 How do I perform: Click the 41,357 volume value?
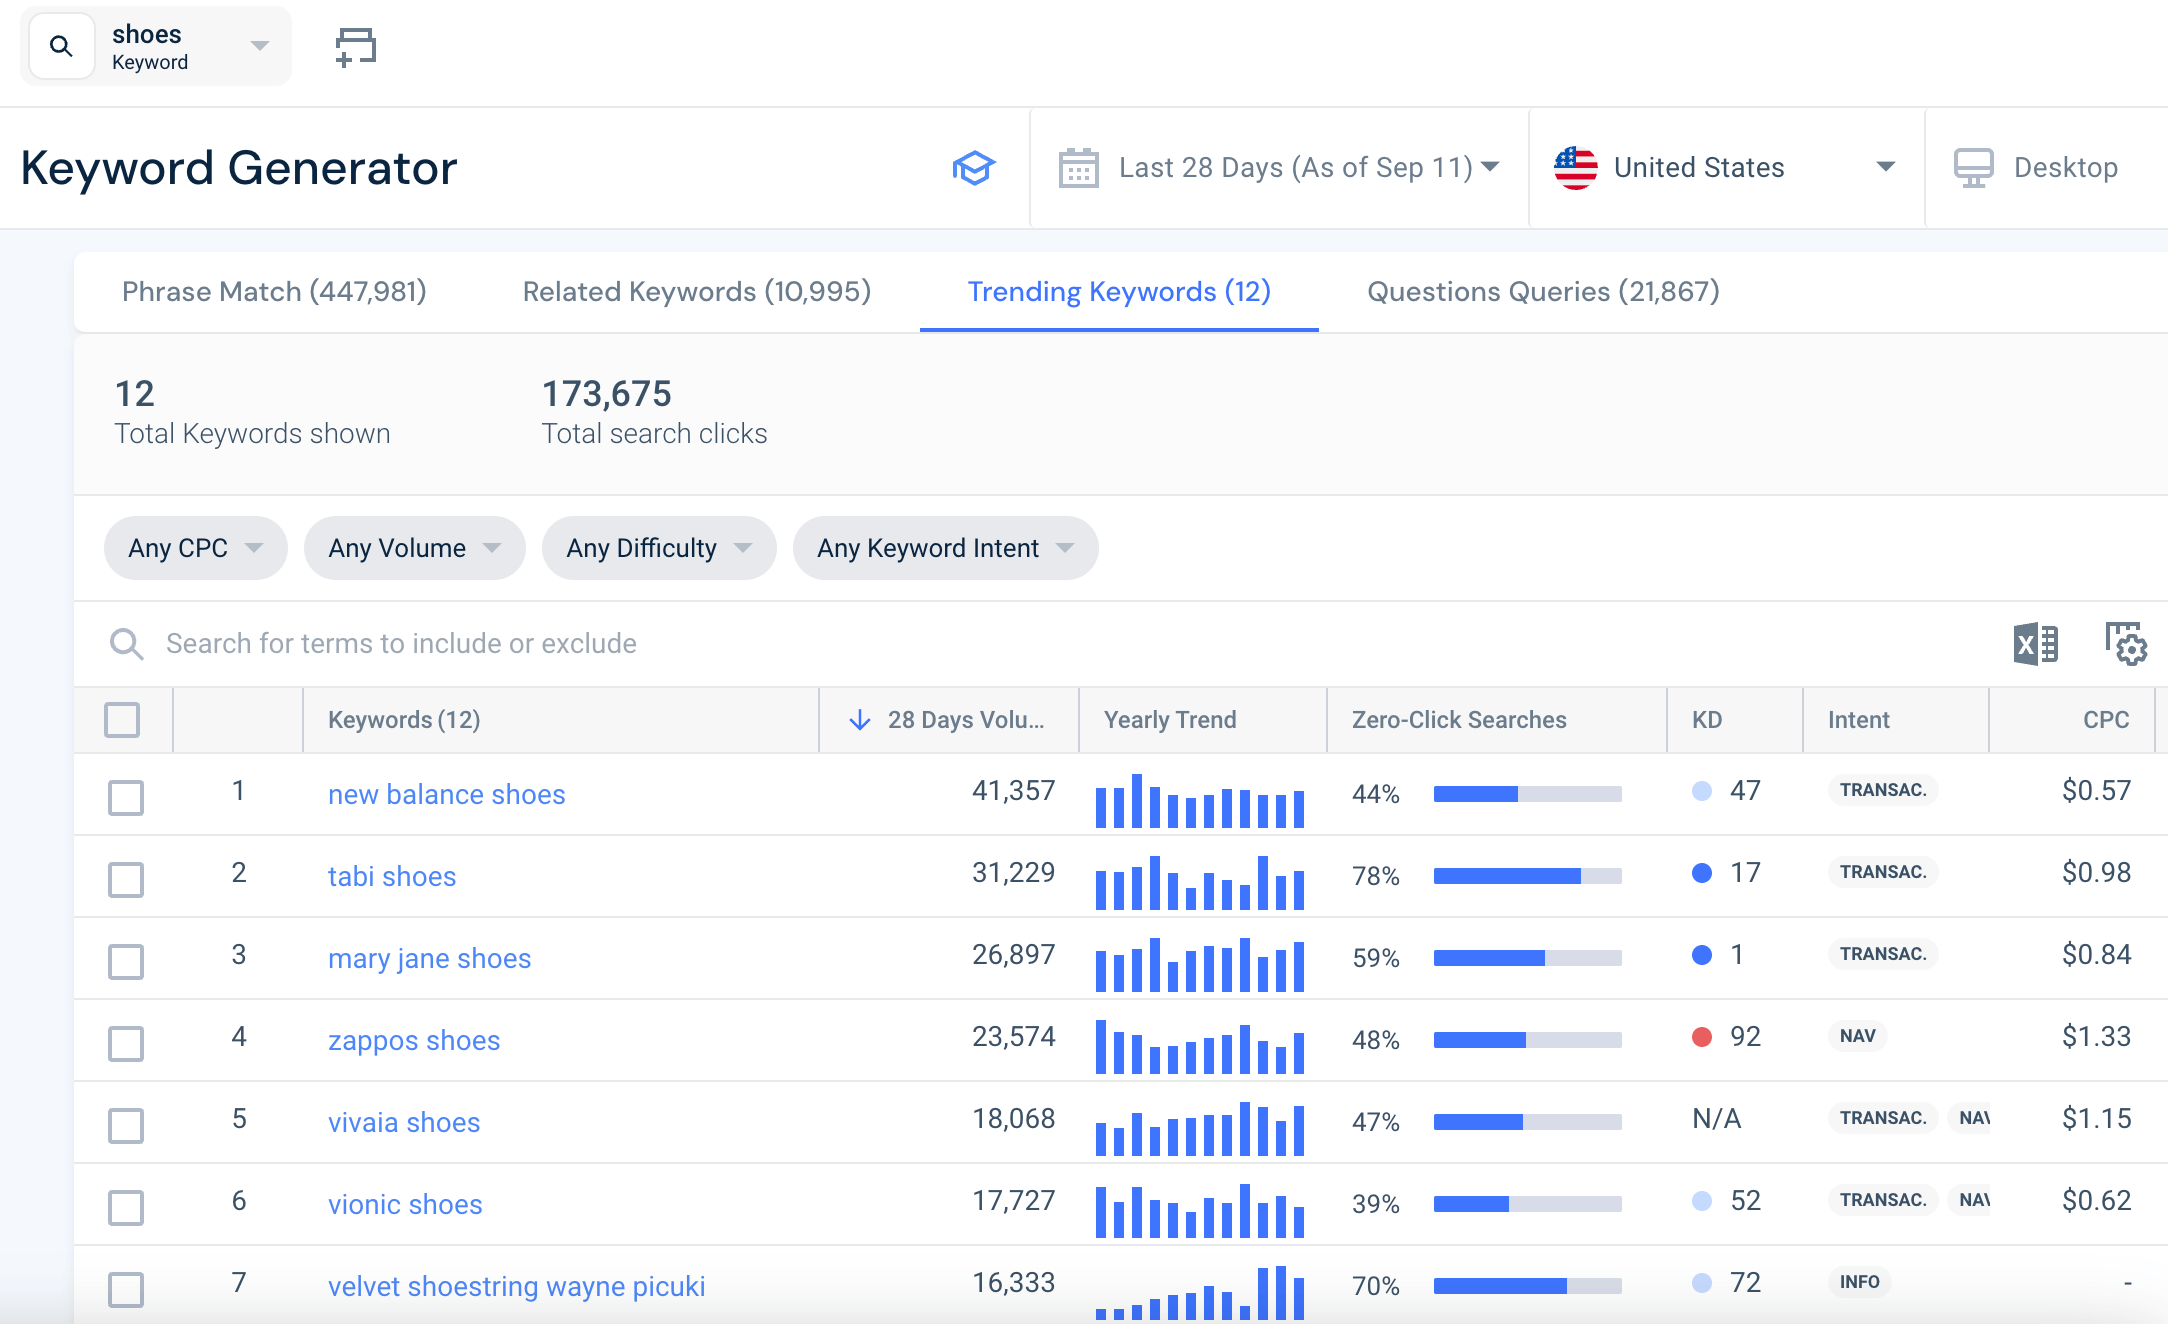point(1014,791)
